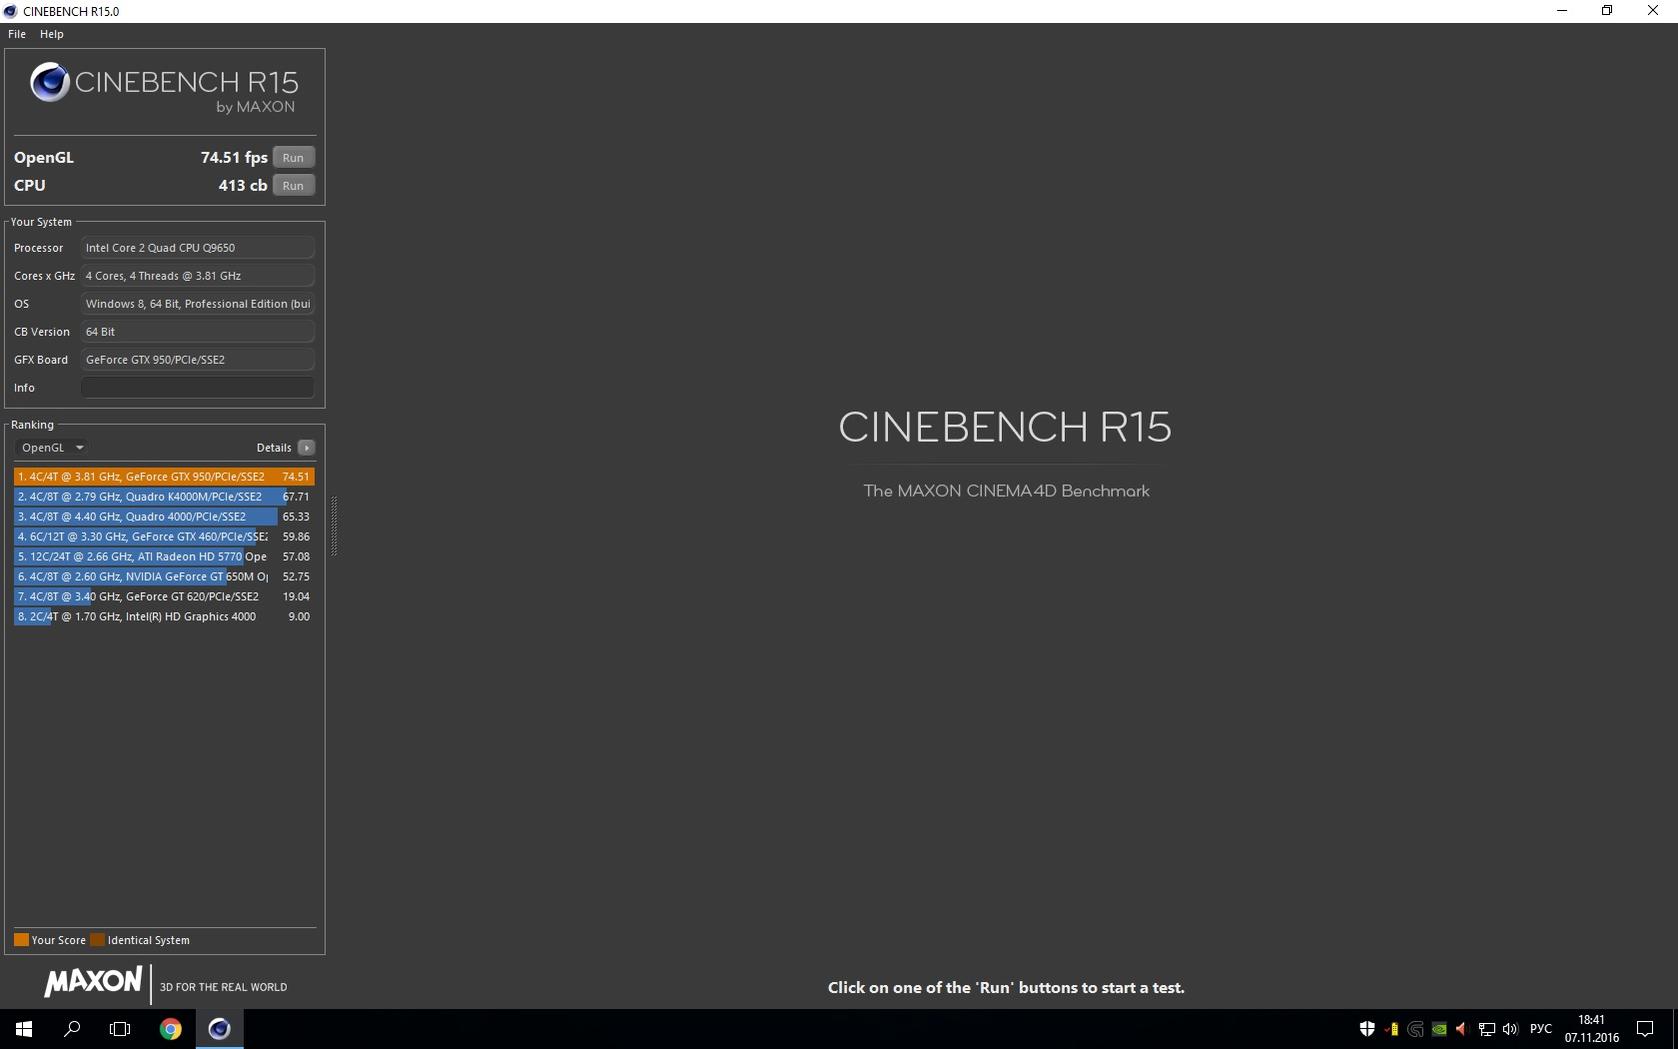Screen dimensions: 1678x1049
Task: Open Task View on the taskbar
Action: [120, 1029]
